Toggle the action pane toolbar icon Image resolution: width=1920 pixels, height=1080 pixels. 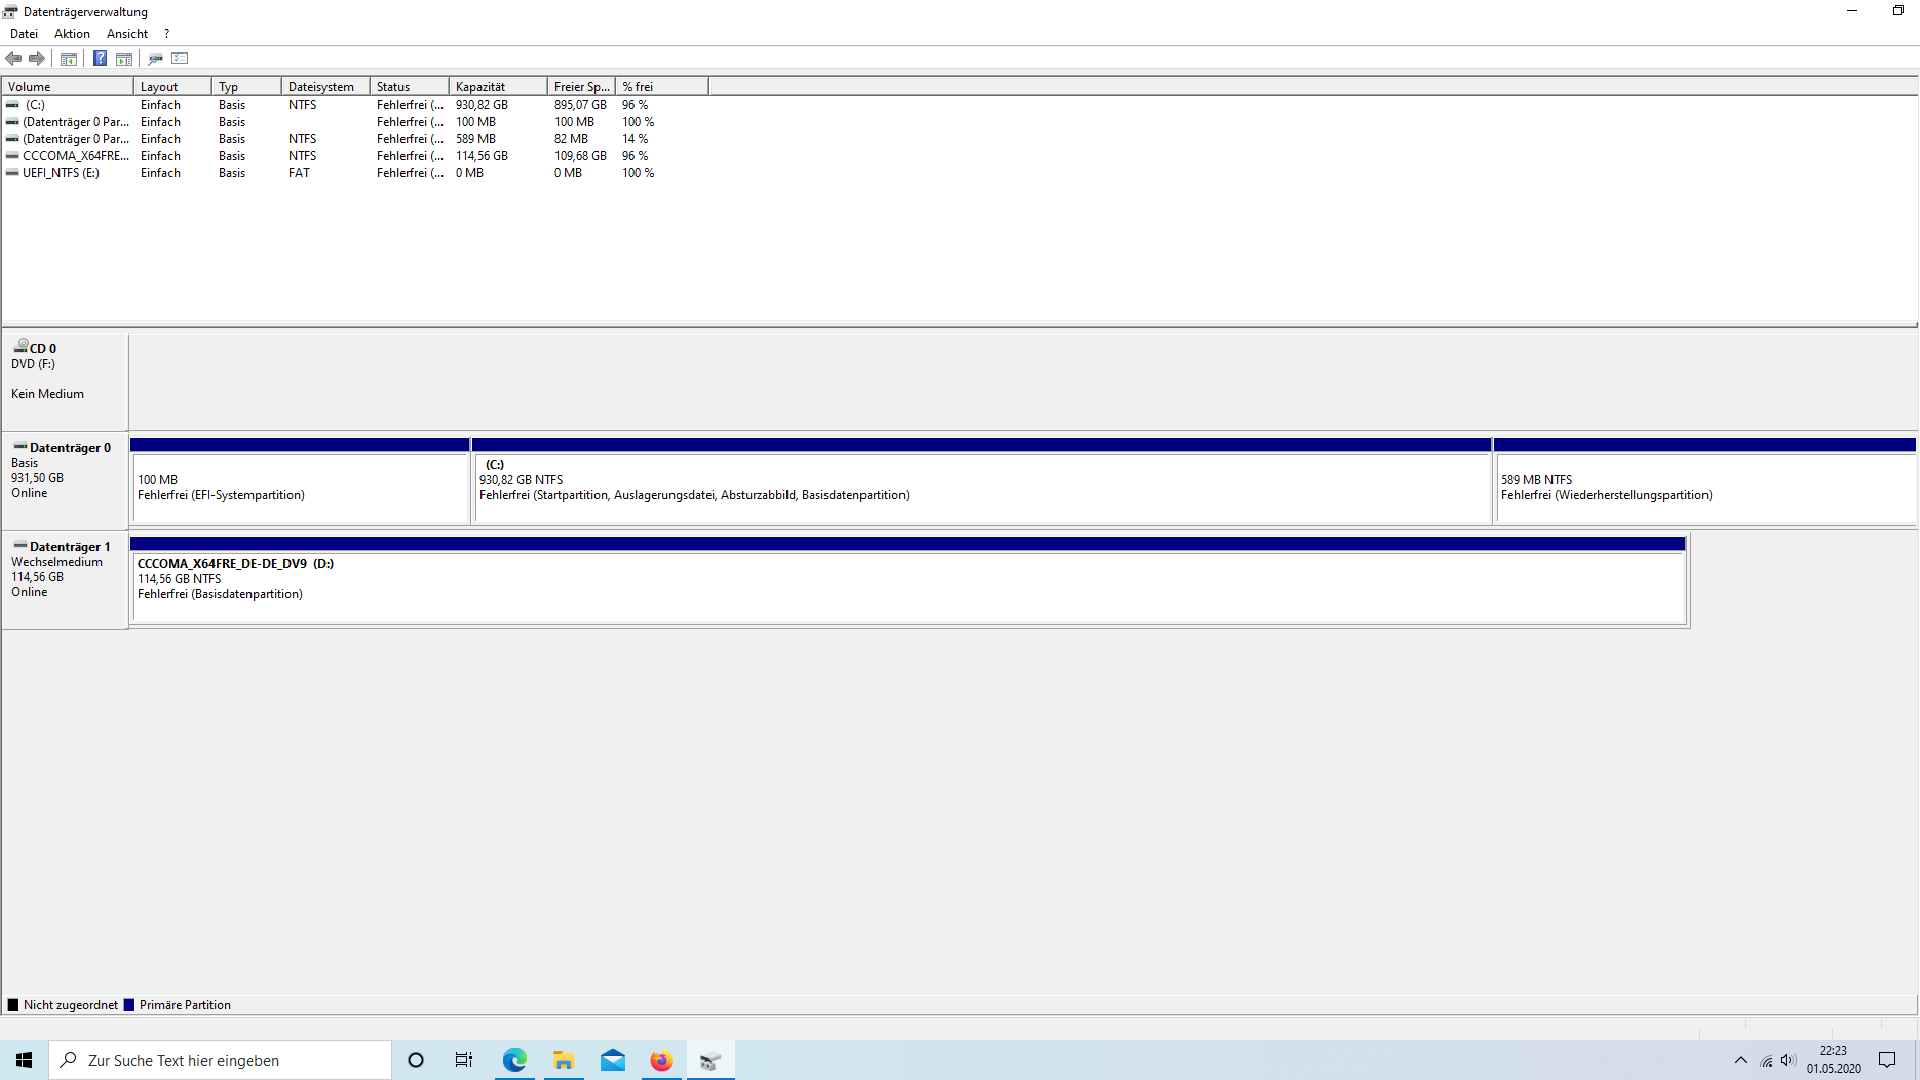click(x=124, y=58)
